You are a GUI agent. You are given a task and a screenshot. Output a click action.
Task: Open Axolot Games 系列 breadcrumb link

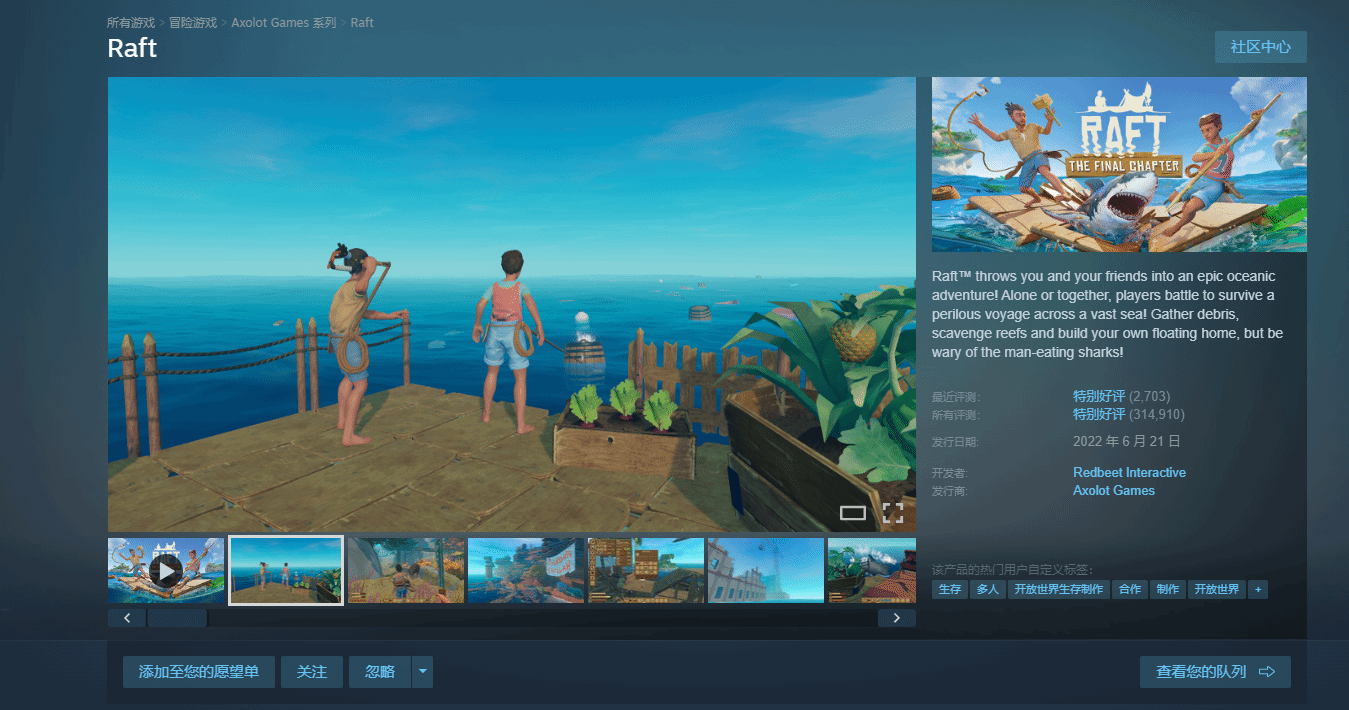283,22
